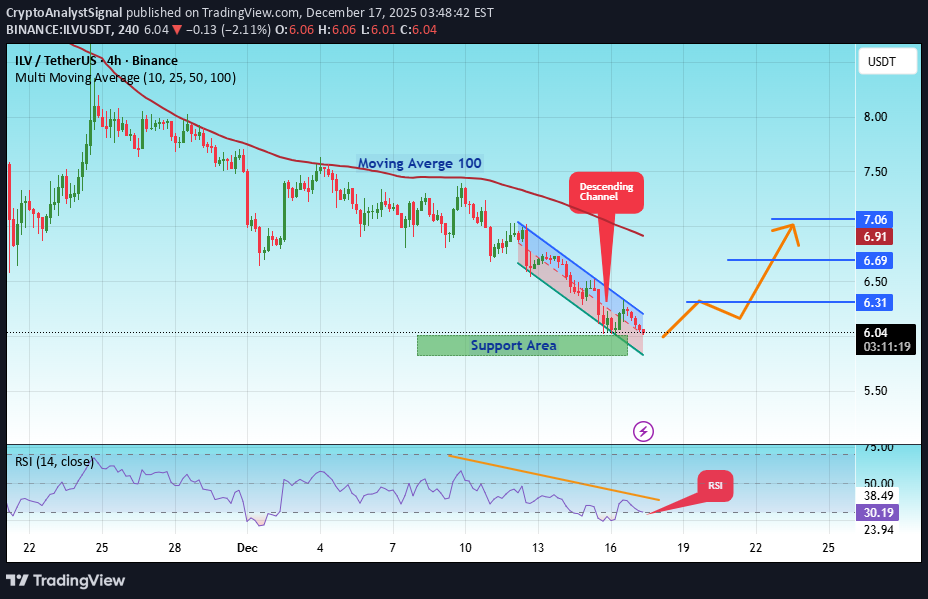Click the BINANCE:ILVUSDT symbol name
The width and height of the screenshot is (928, 599).
tap(59, 30)
